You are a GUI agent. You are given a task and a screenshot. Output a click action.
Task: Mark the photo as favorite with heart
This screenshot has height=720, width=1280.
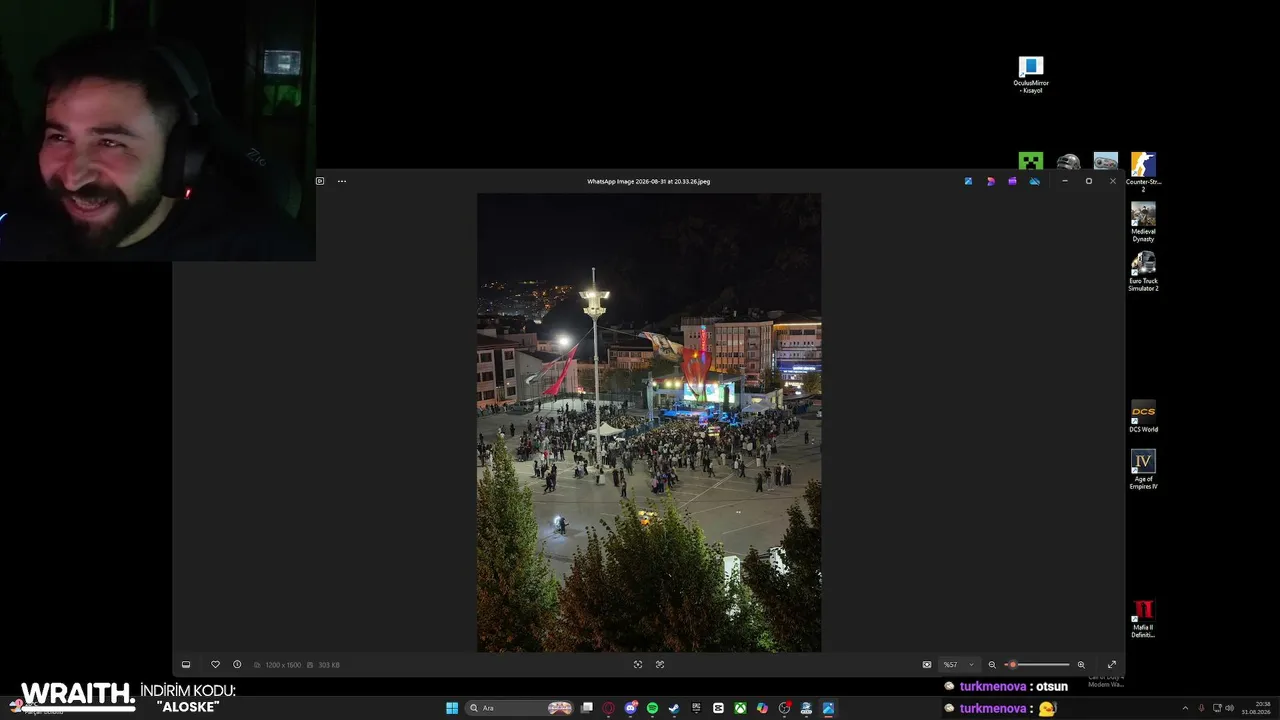215,665
